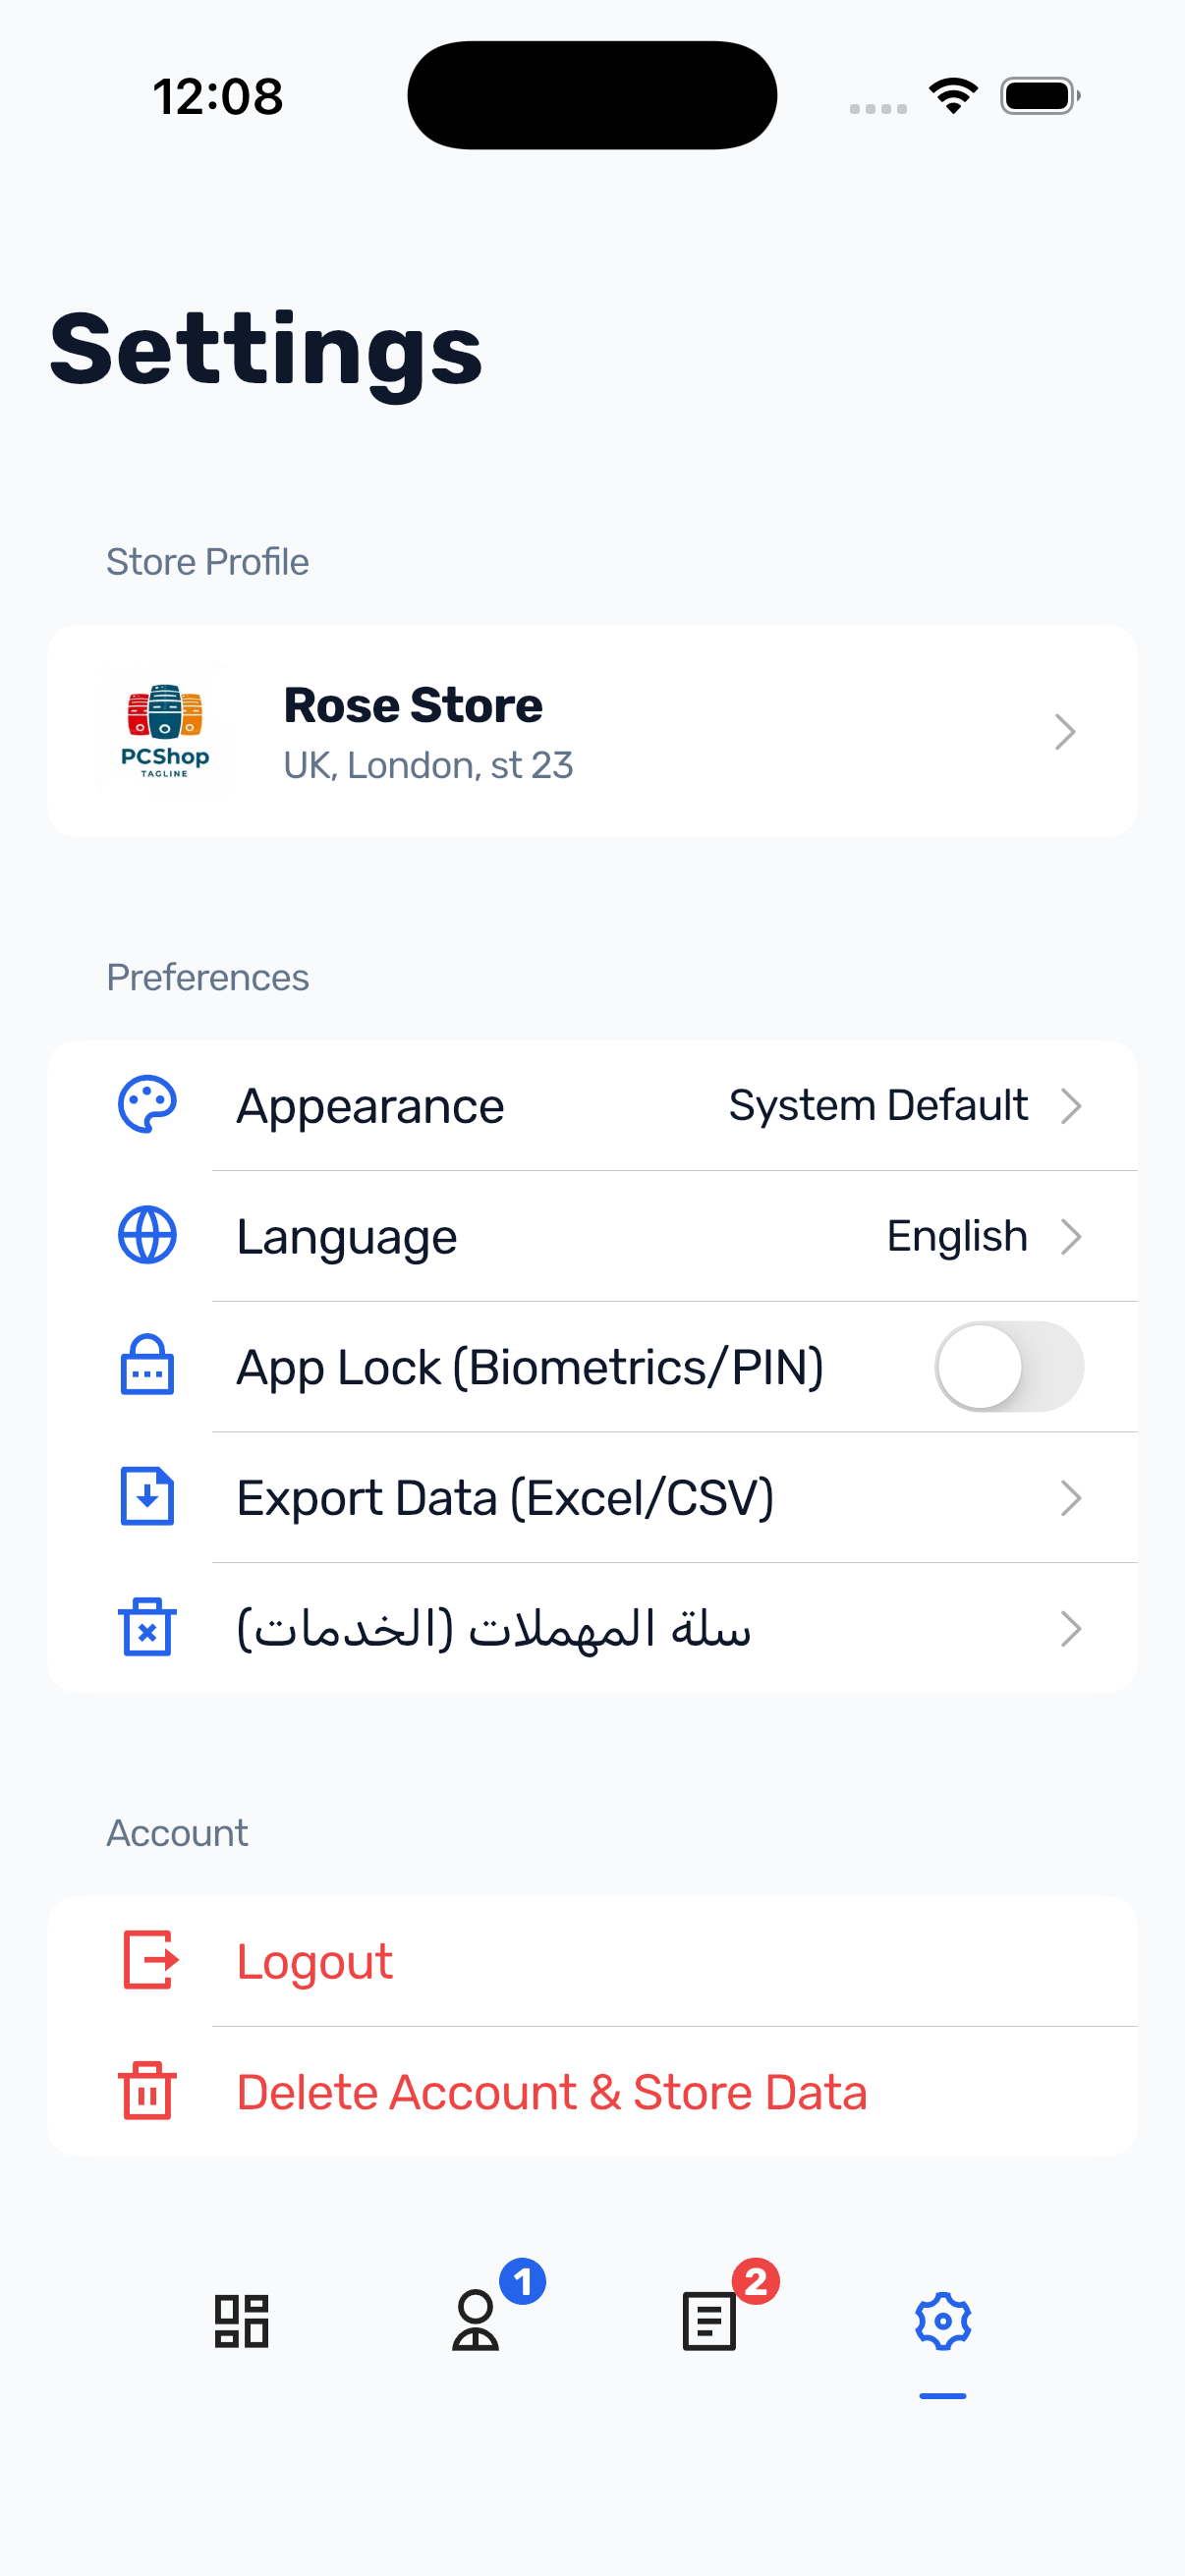Switch to the dashboard grid tab
This screenshot has width=1185, height=2576.
[241, 2321]
